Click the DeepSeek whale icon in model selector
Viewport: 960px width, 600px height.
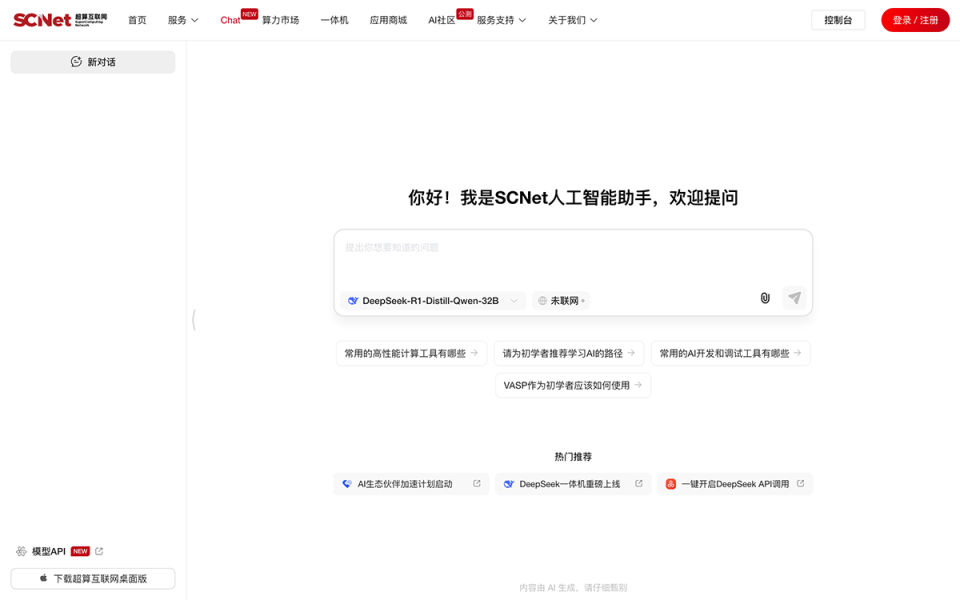[355, 300]
